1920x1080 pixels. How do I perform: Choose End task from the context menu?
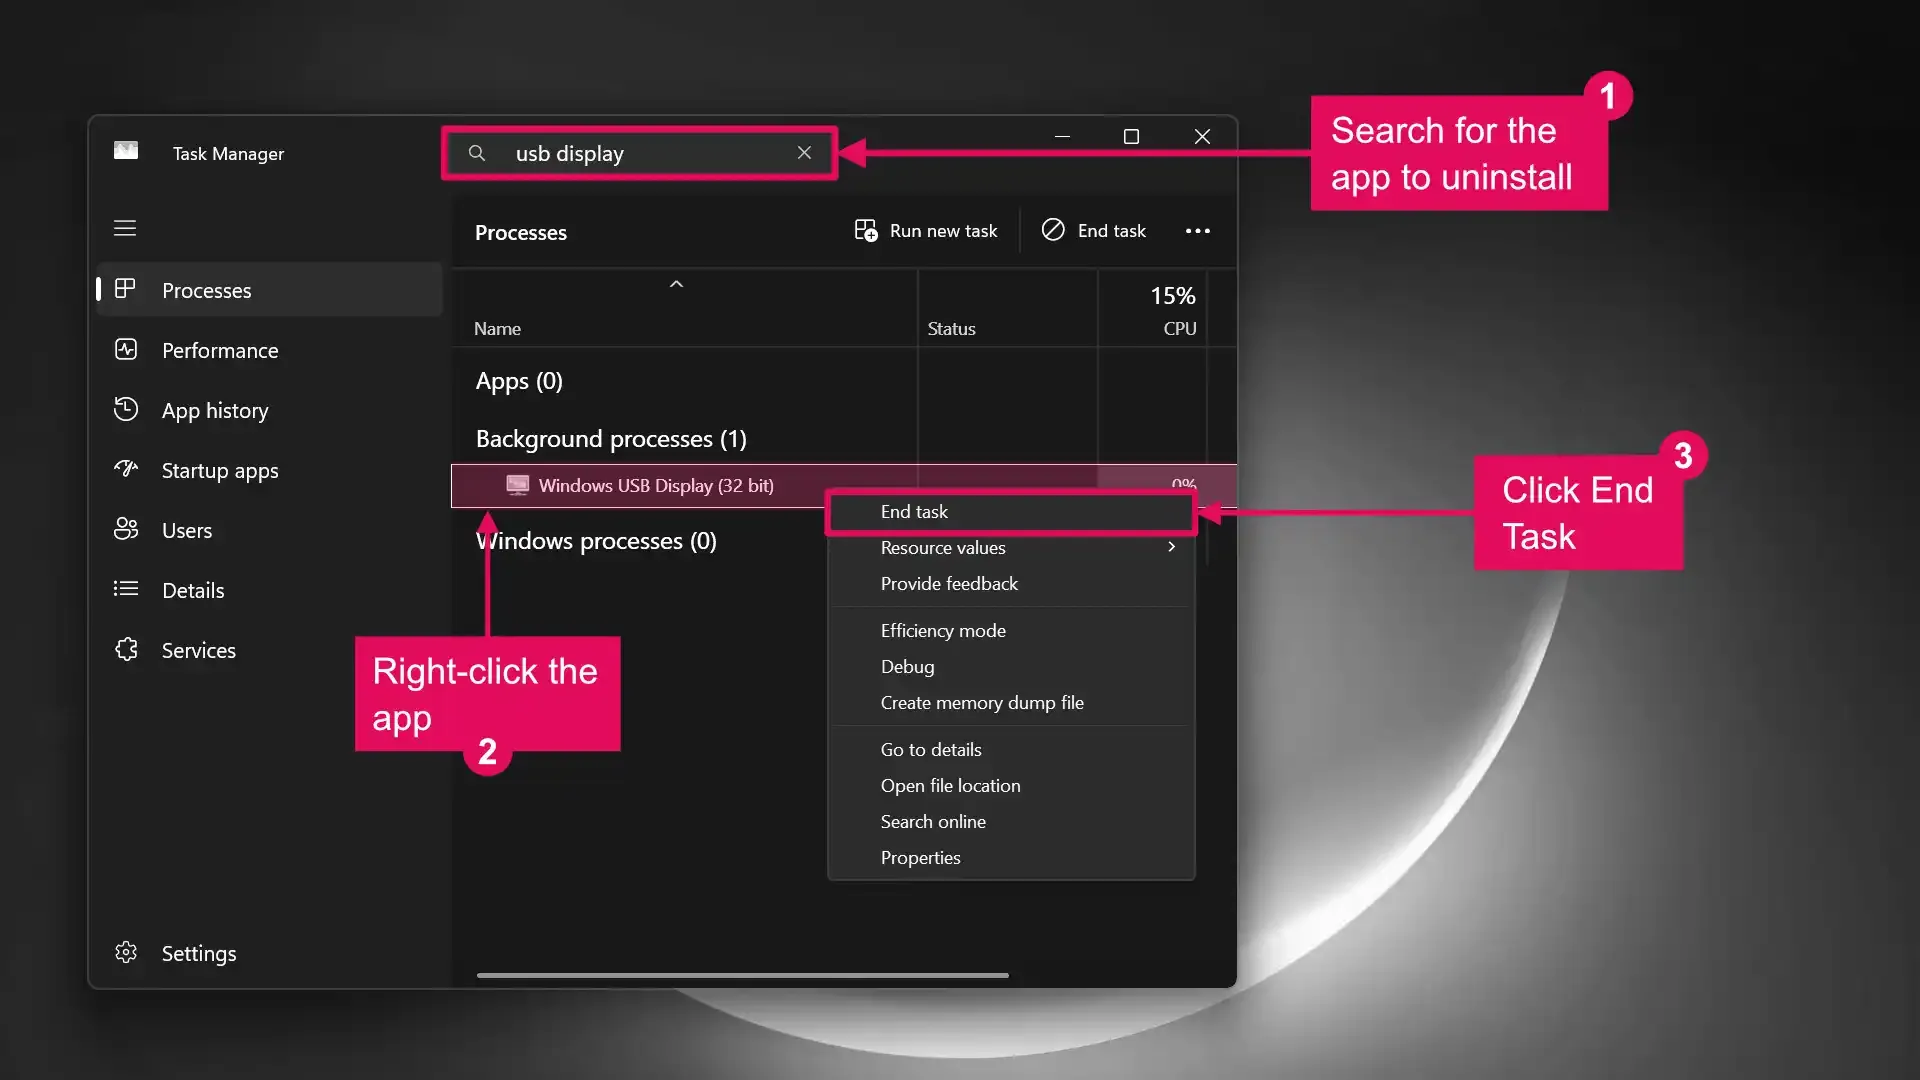pos(913,511)
